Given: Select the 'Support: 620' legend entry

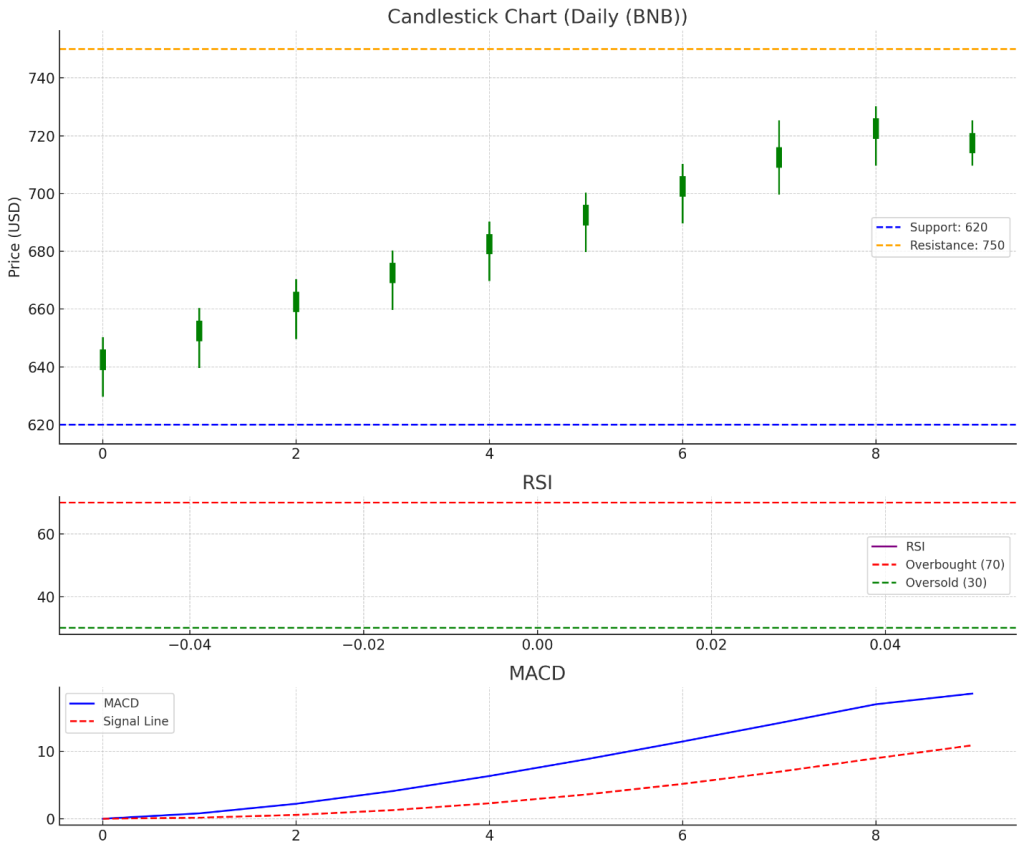Looking at the screenshot, I should pos(932,227).
